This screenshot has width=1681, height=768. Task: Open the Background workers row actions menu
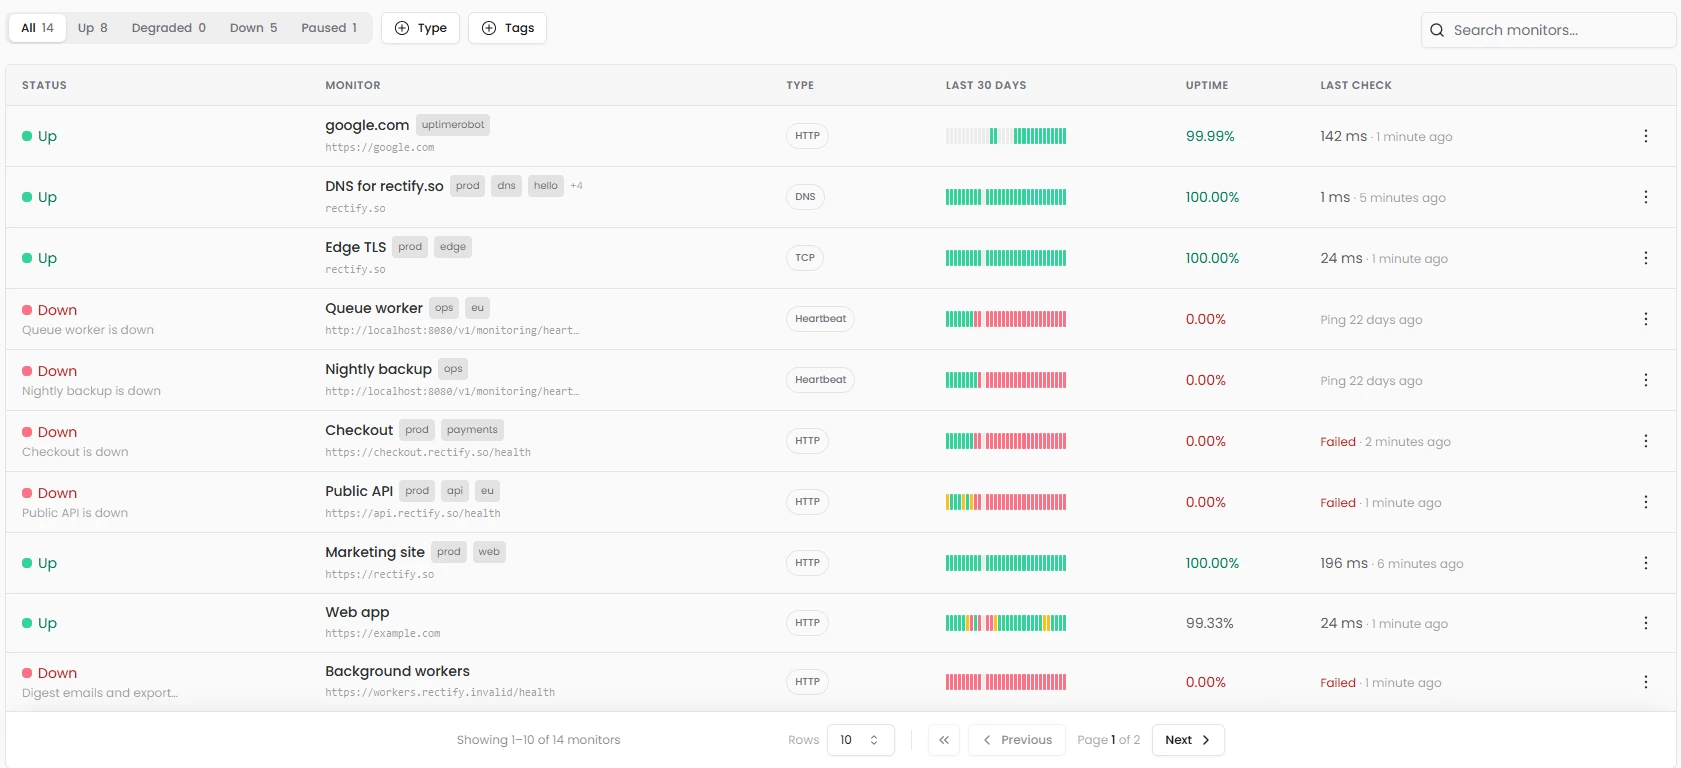click(x=1645, y=682)
